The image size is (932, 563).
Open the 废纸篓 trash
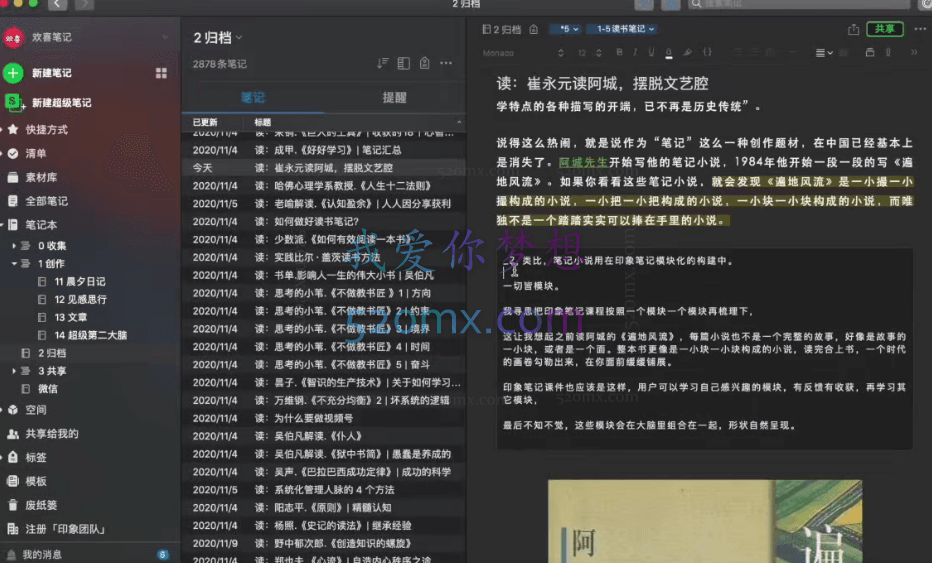click(32, 505)
